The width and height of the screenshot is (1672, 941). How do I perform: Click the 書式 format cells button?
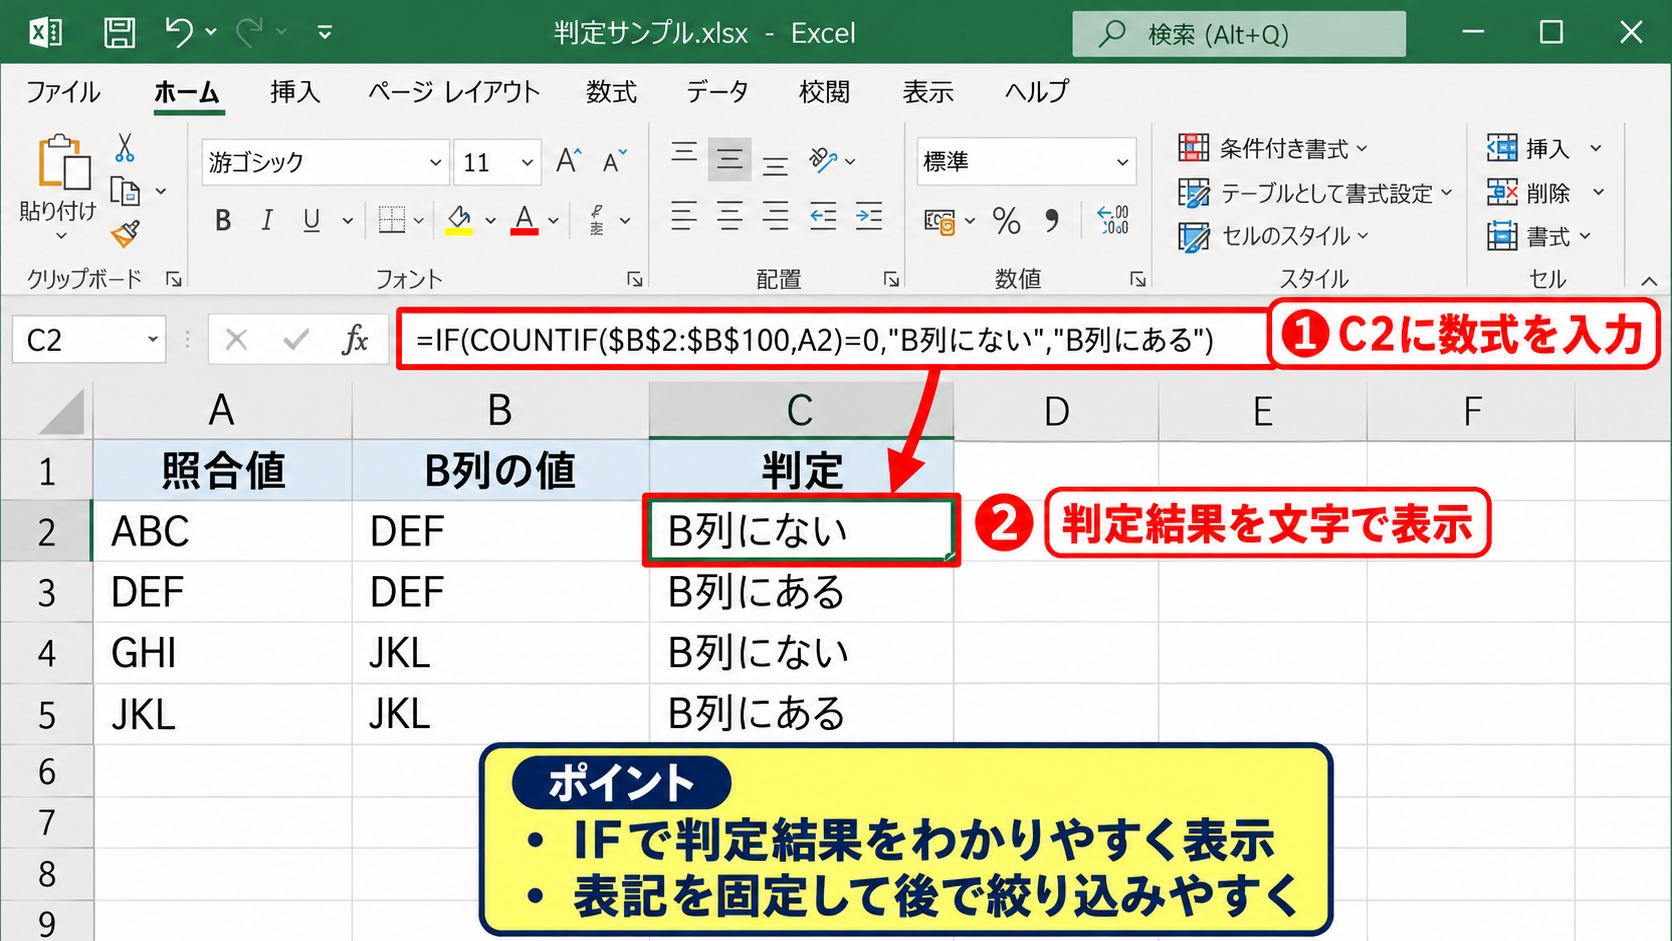point(1529,237)
